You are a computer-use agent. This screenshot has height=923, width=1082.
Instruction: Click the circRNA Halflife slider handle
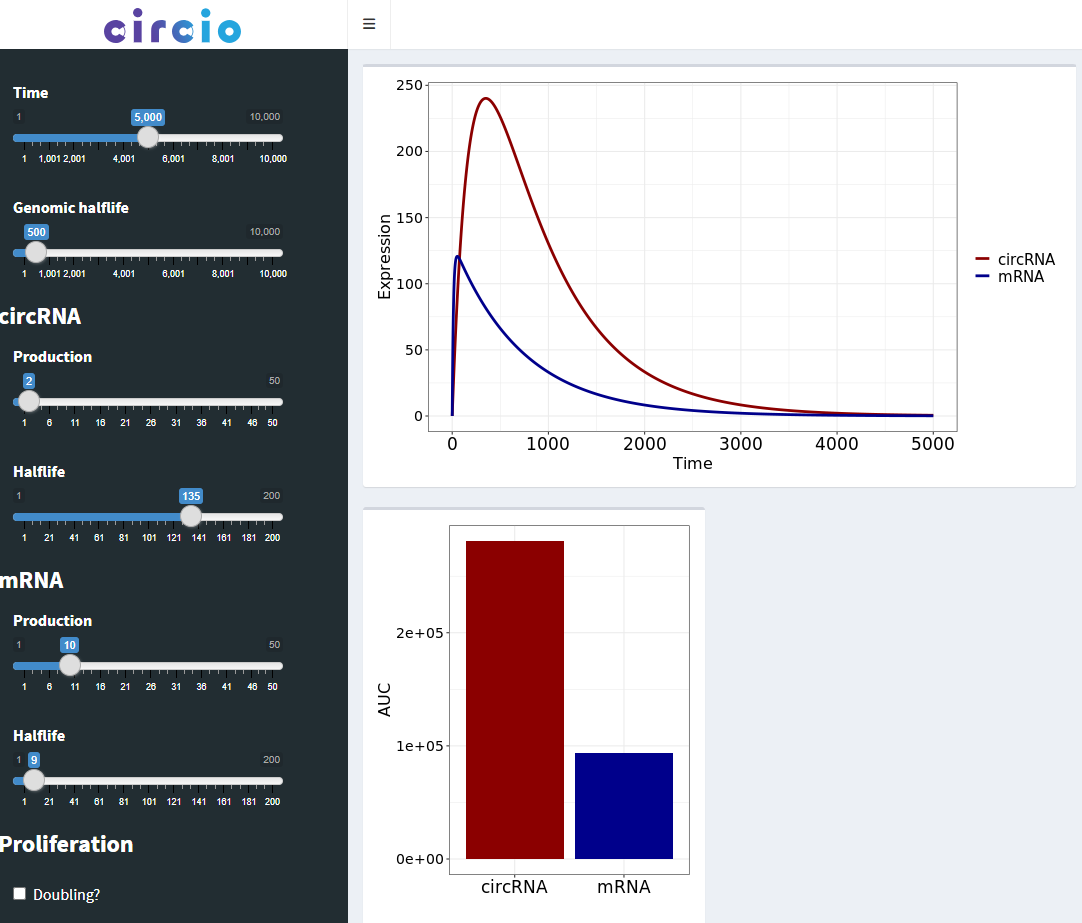191,517
